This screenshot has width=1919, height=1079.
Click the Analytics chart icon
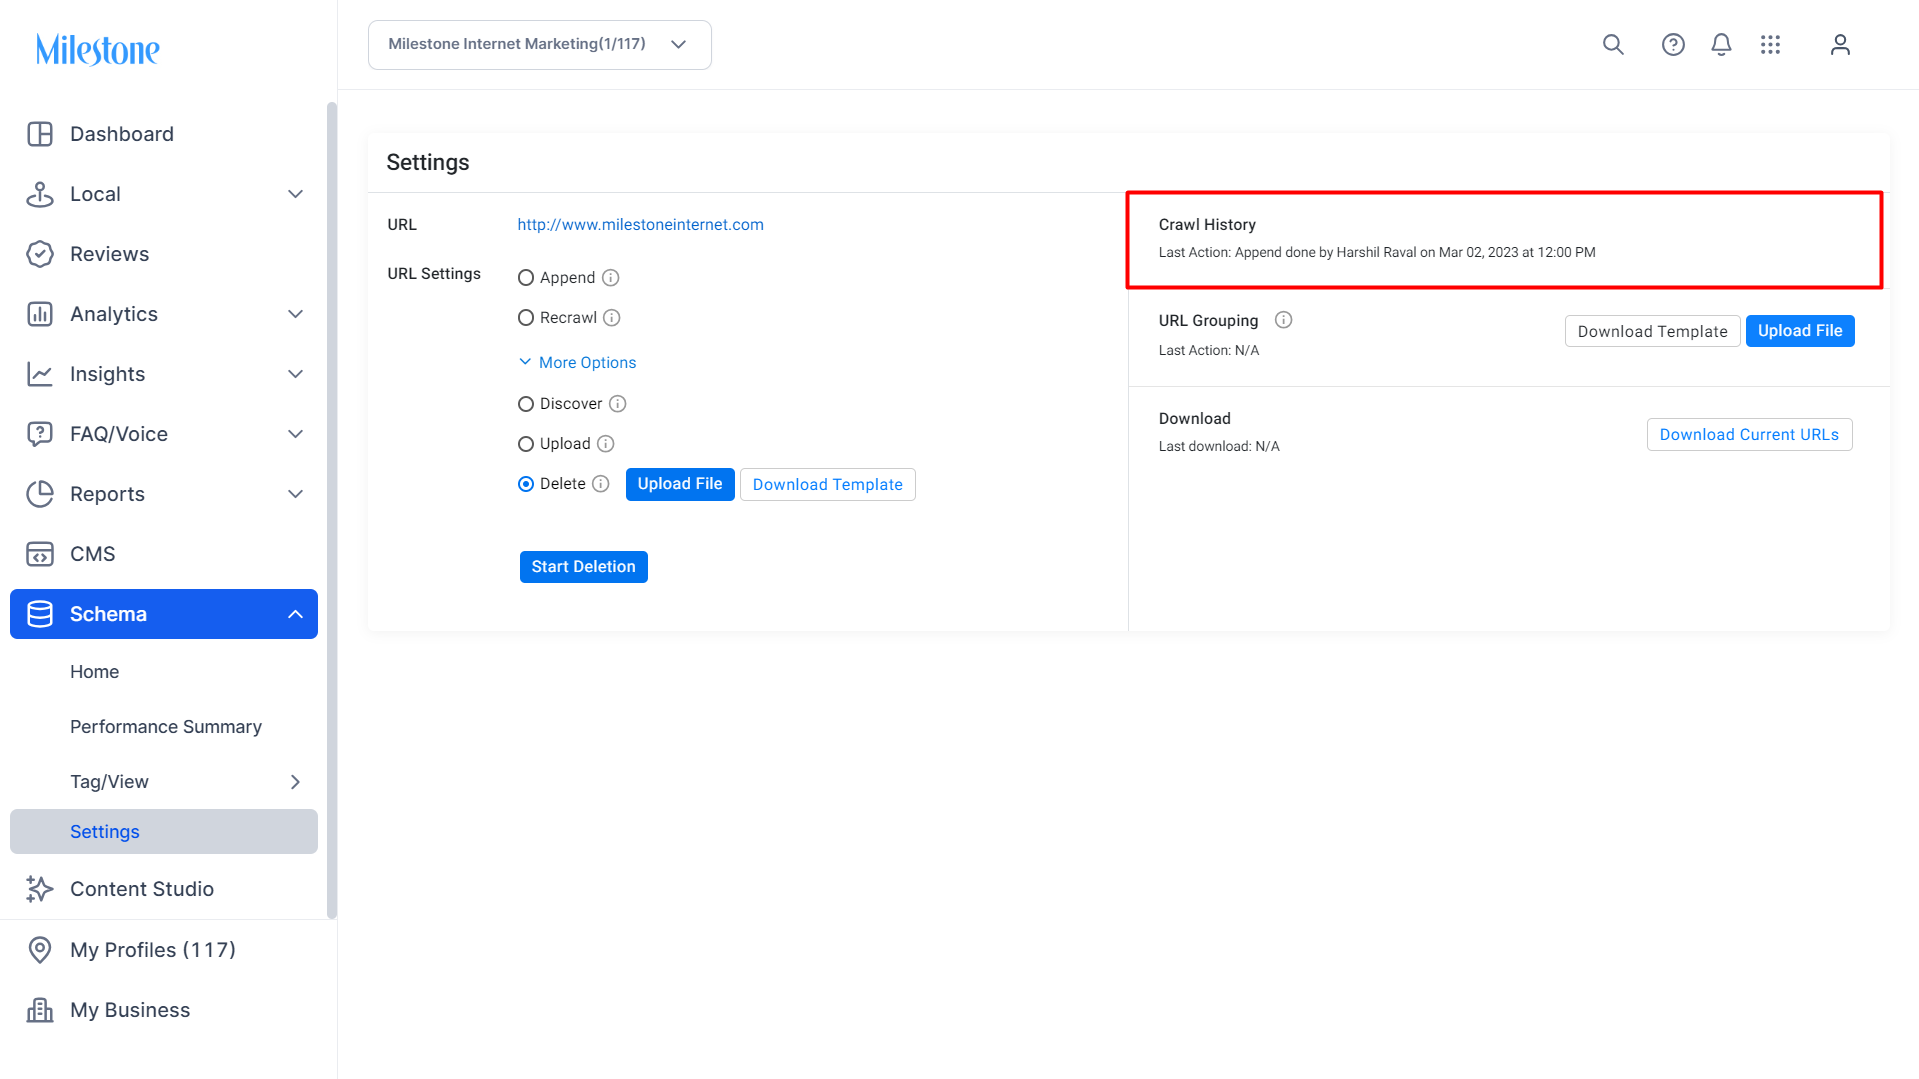[x=40, y=314]
